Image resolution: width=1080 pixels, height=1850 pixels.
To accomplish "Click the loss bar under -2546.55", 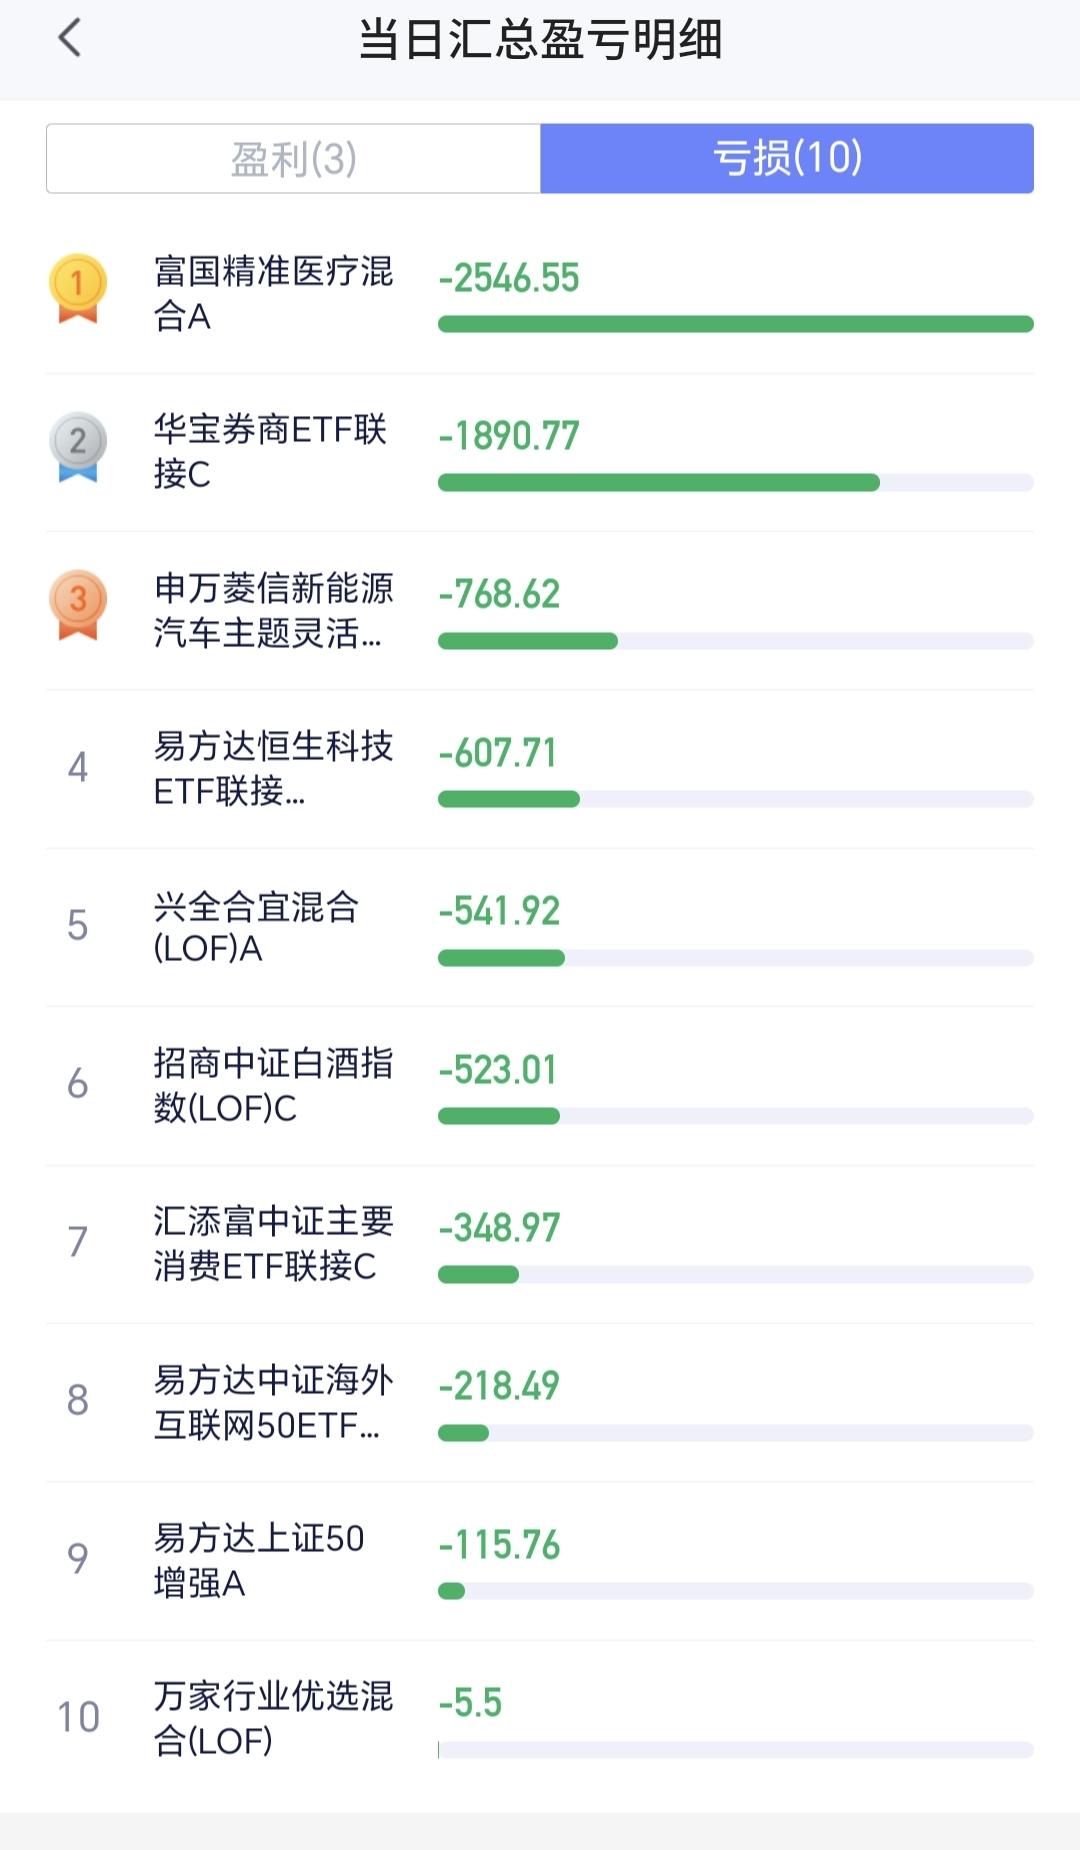I will [x=736, y=324].
